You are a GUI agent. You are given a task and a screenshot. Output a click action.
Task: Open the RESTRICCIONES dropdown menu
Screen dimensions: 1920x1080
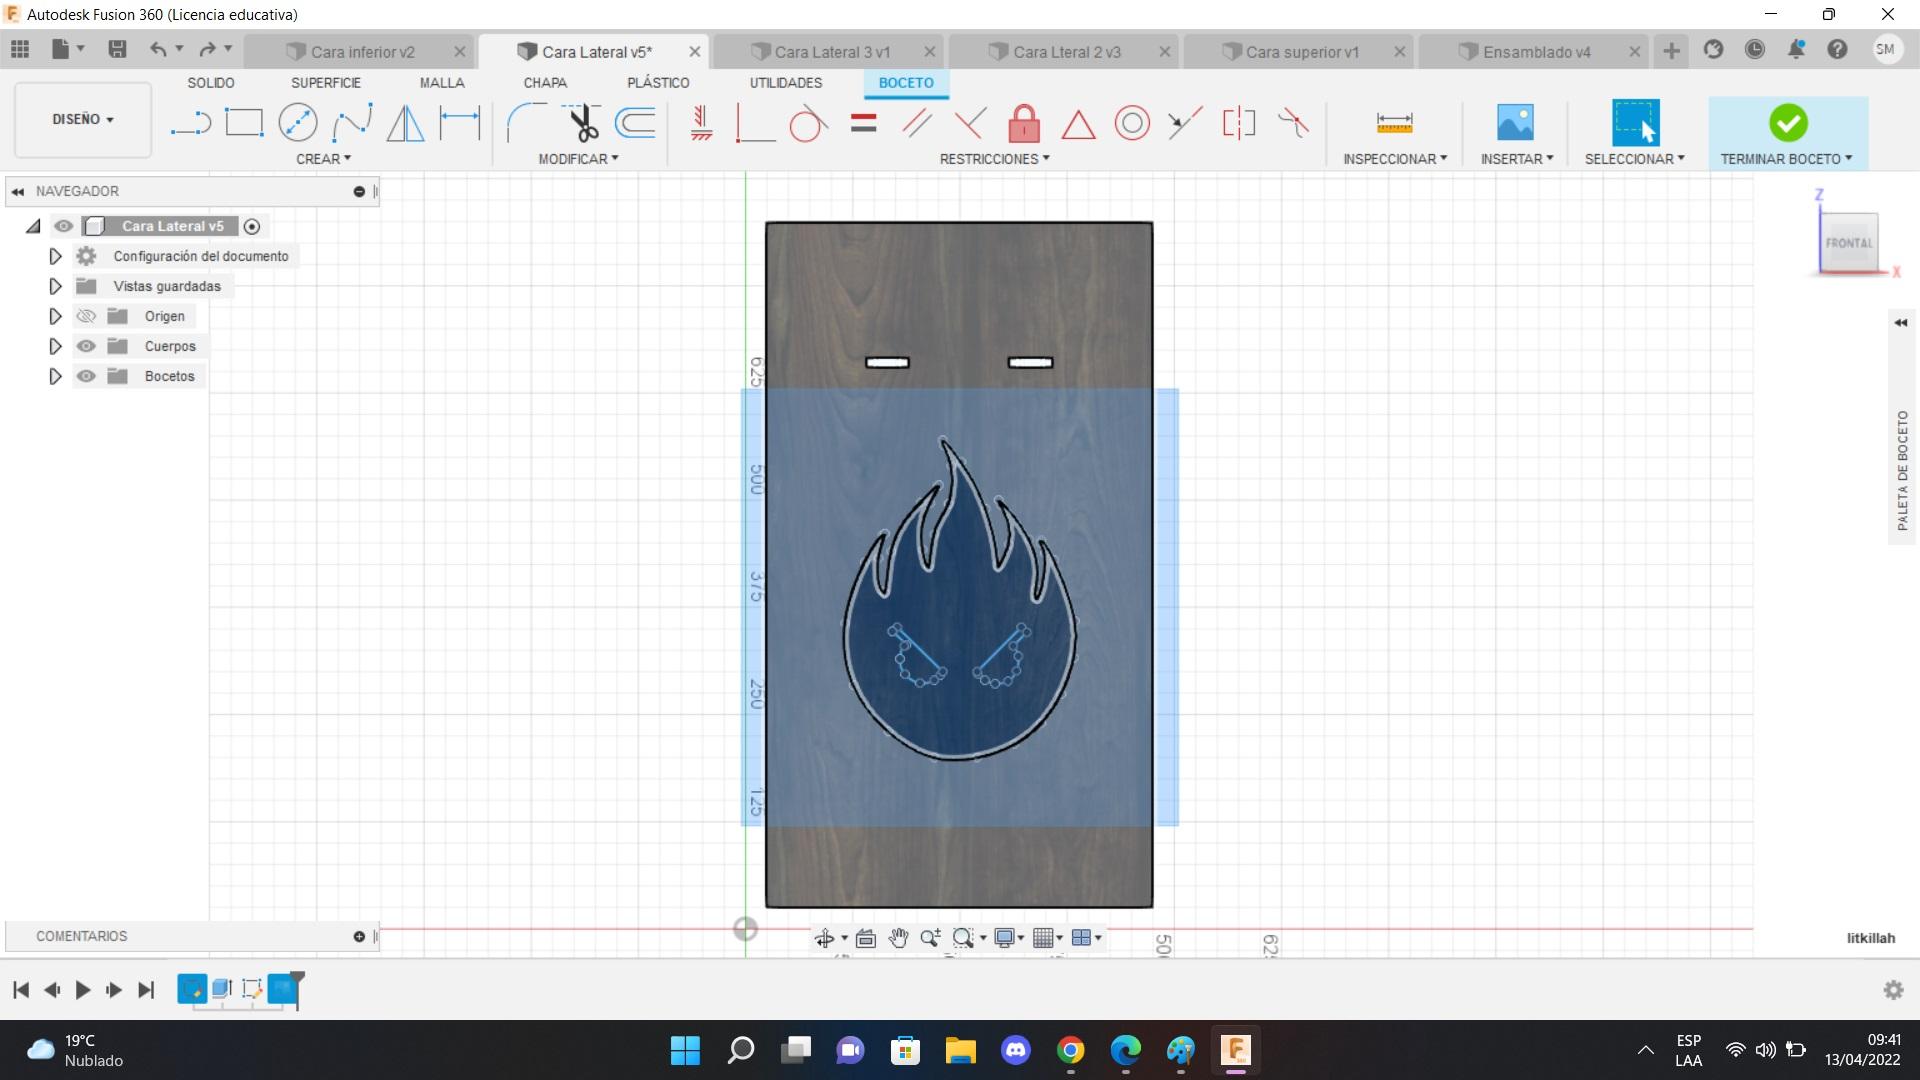pyautogui.click(x=994, y=159)
